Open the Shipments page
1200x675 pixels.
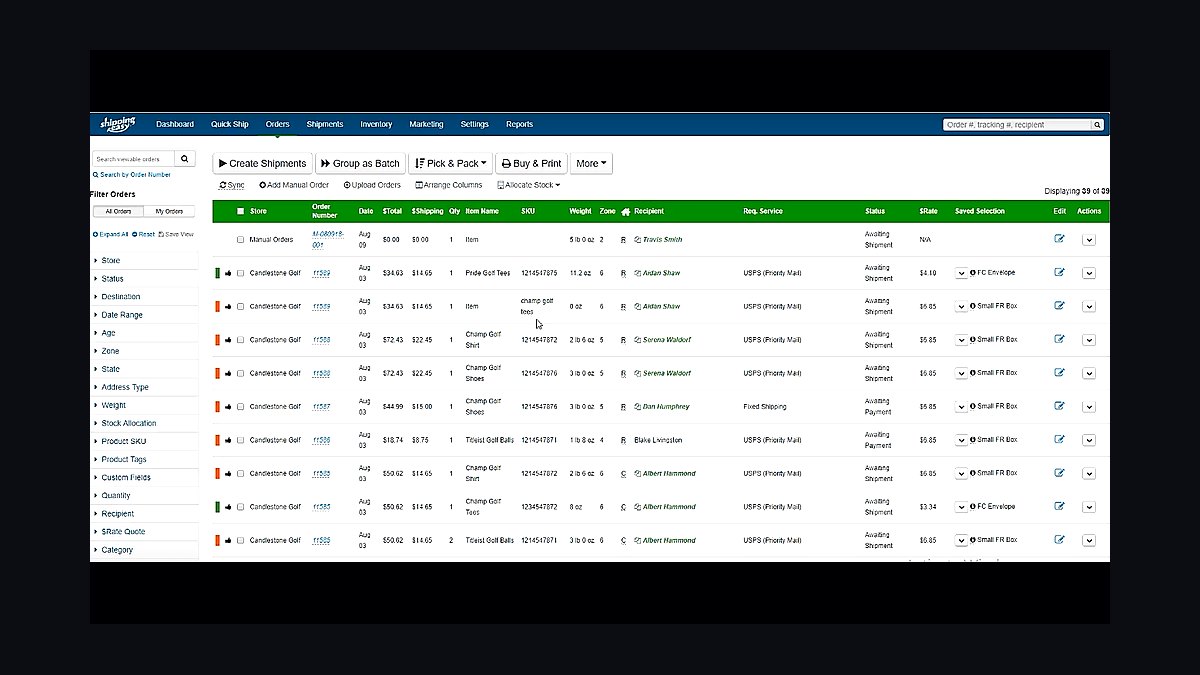pos(325,124)
